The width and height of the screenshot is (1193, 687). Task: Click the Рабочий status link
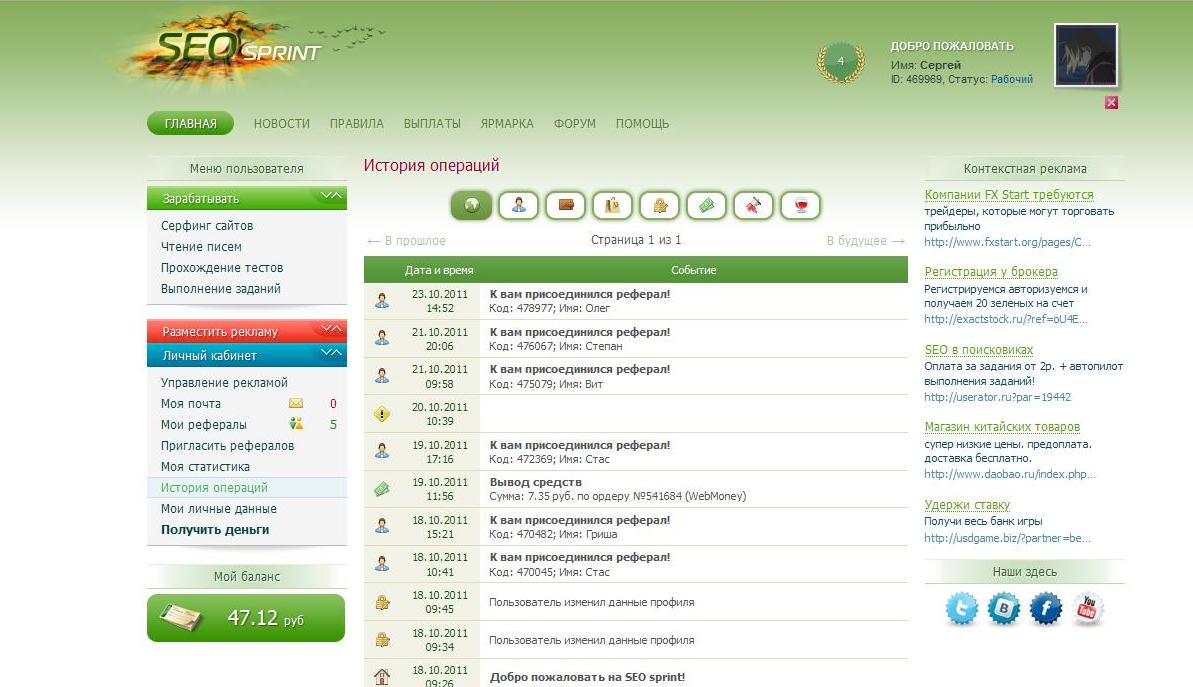[x=1012, y=79]
